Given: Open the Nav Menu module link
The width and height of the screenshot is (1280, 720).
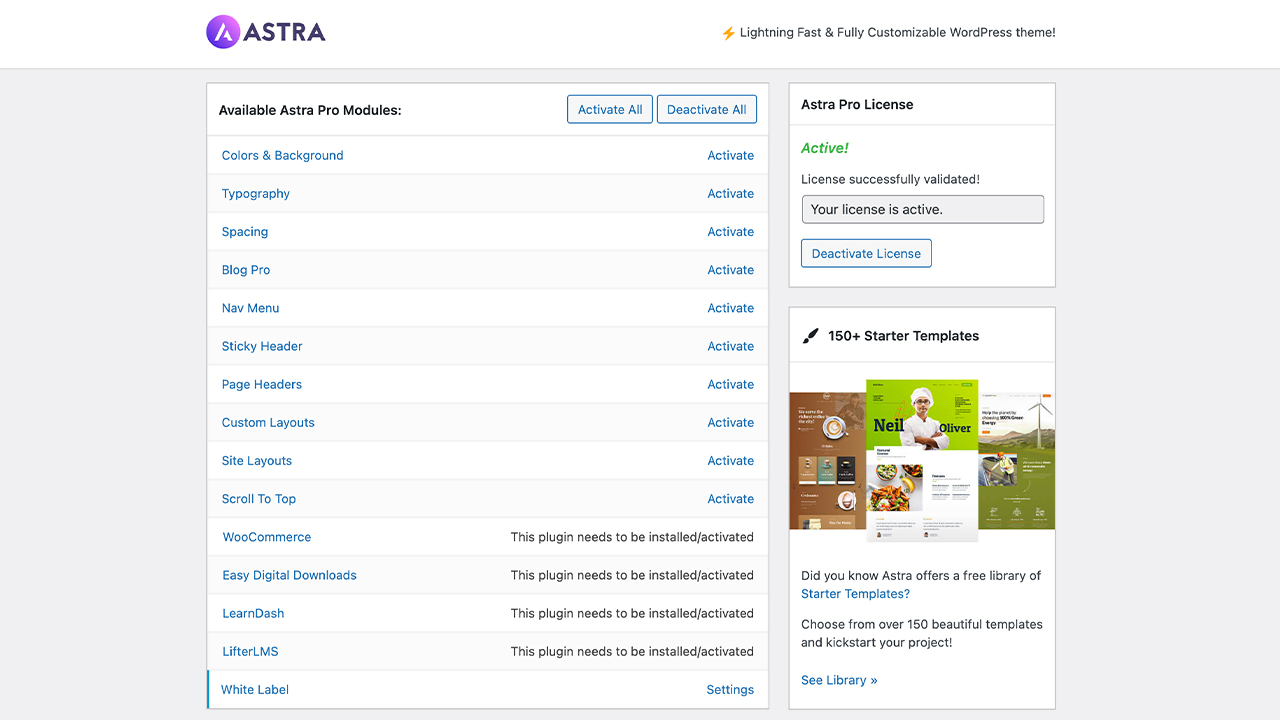Looking at the screenshot, I should pyautogui.click(x=250, y=308).
